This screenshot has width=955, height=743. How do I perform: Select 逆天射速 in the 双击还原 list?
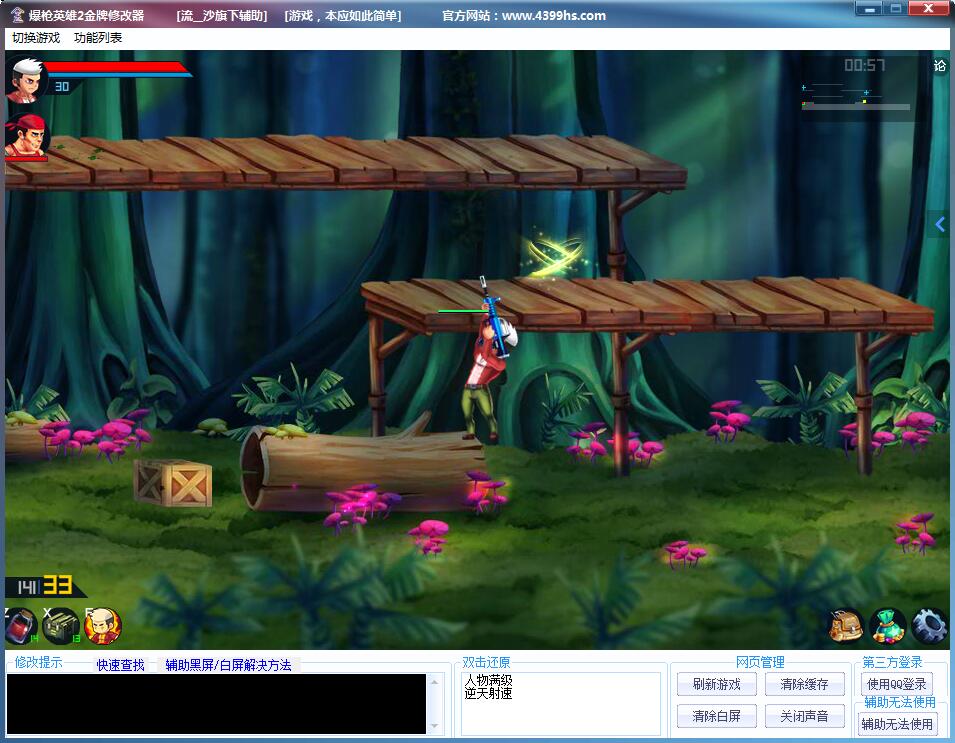pos(488,693)
